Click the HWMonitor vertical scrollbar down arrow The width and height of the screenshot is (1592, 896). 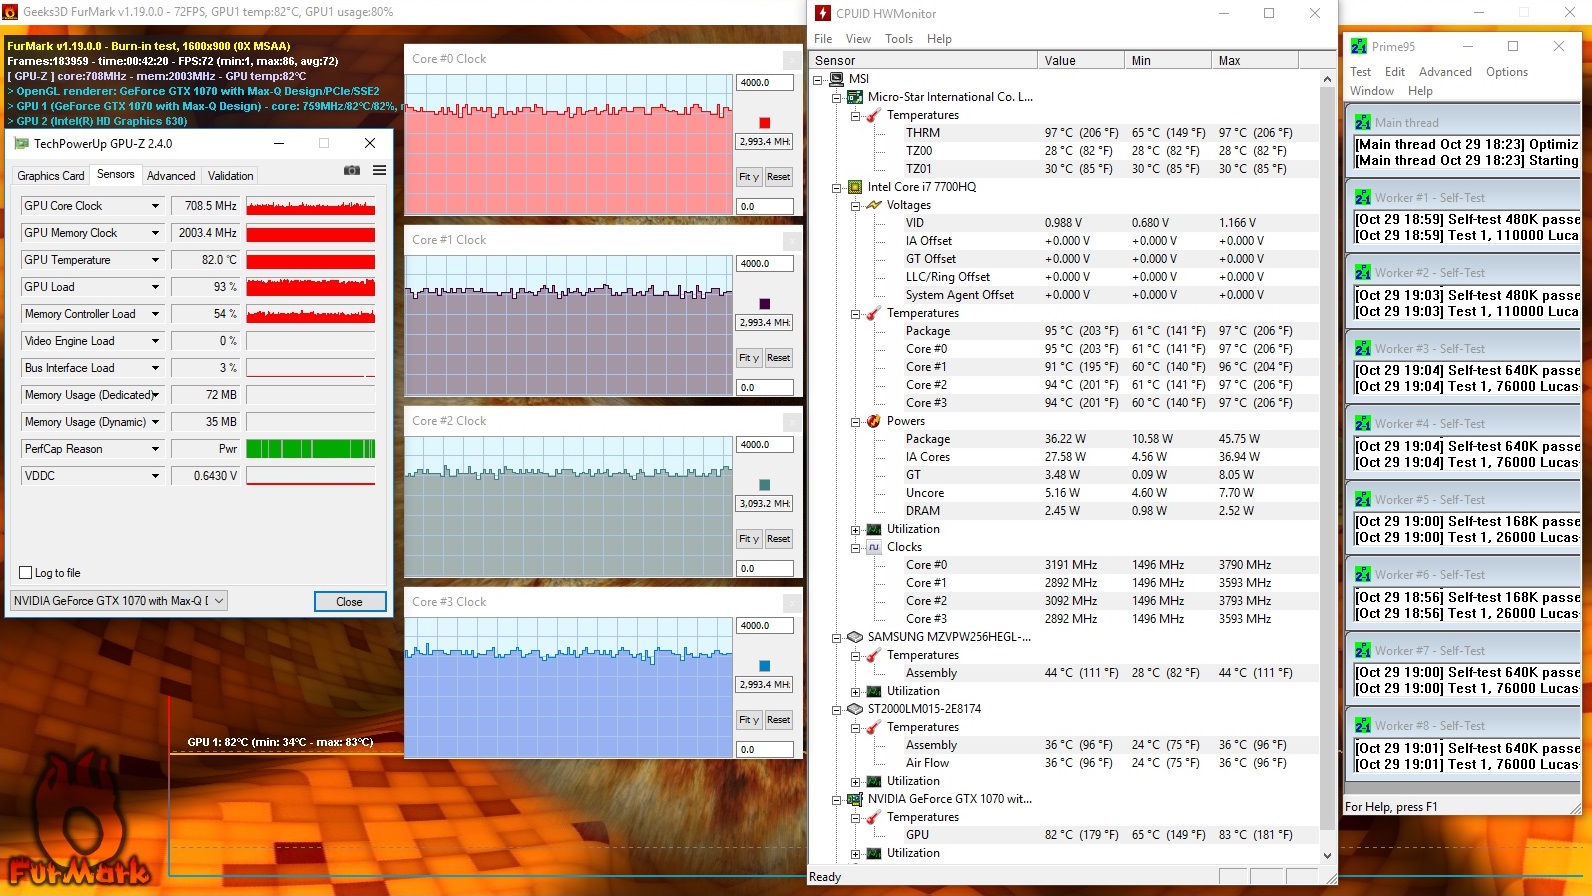point(1328,855)
